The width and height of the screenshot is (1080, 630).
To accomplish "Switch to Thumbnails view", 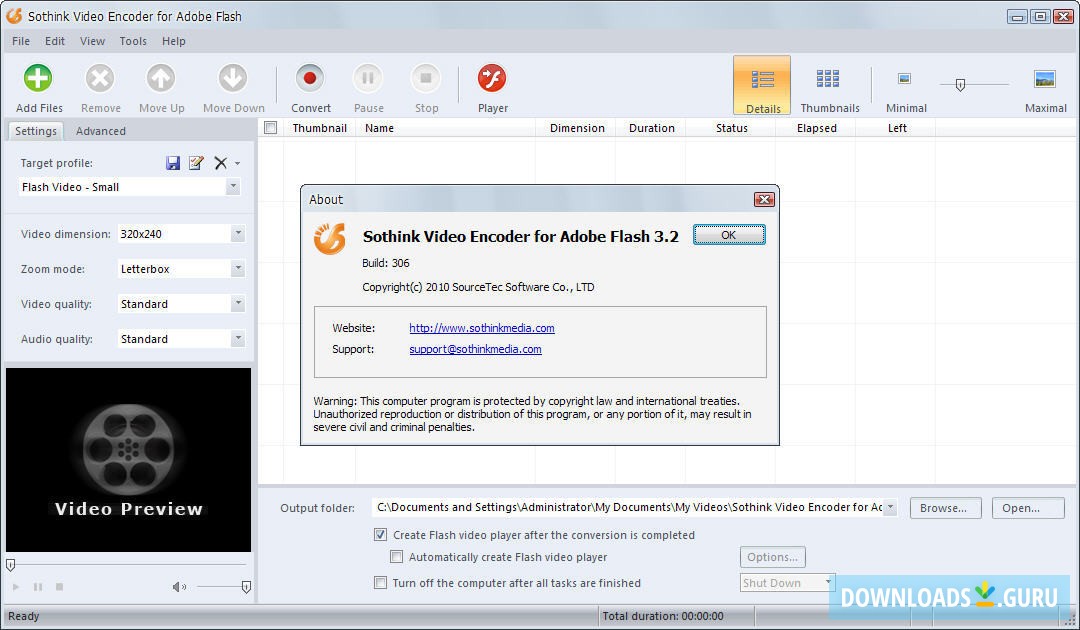I will pos(829,85).
